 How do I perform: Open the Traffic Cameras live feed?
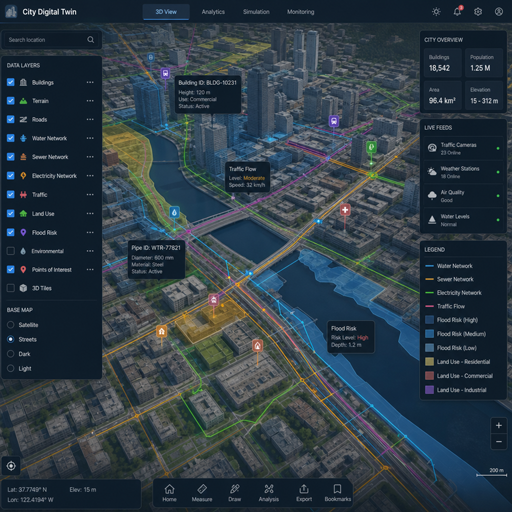463,148
